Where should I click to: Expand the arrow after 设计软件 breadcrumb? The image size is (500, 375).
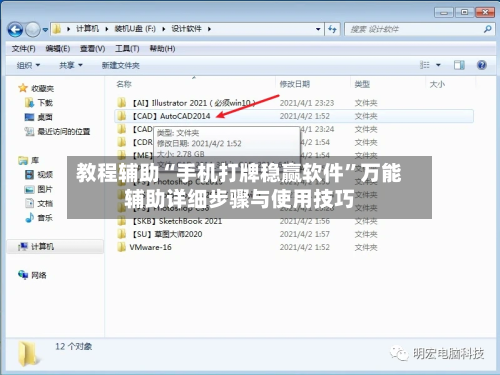point(209,29)
